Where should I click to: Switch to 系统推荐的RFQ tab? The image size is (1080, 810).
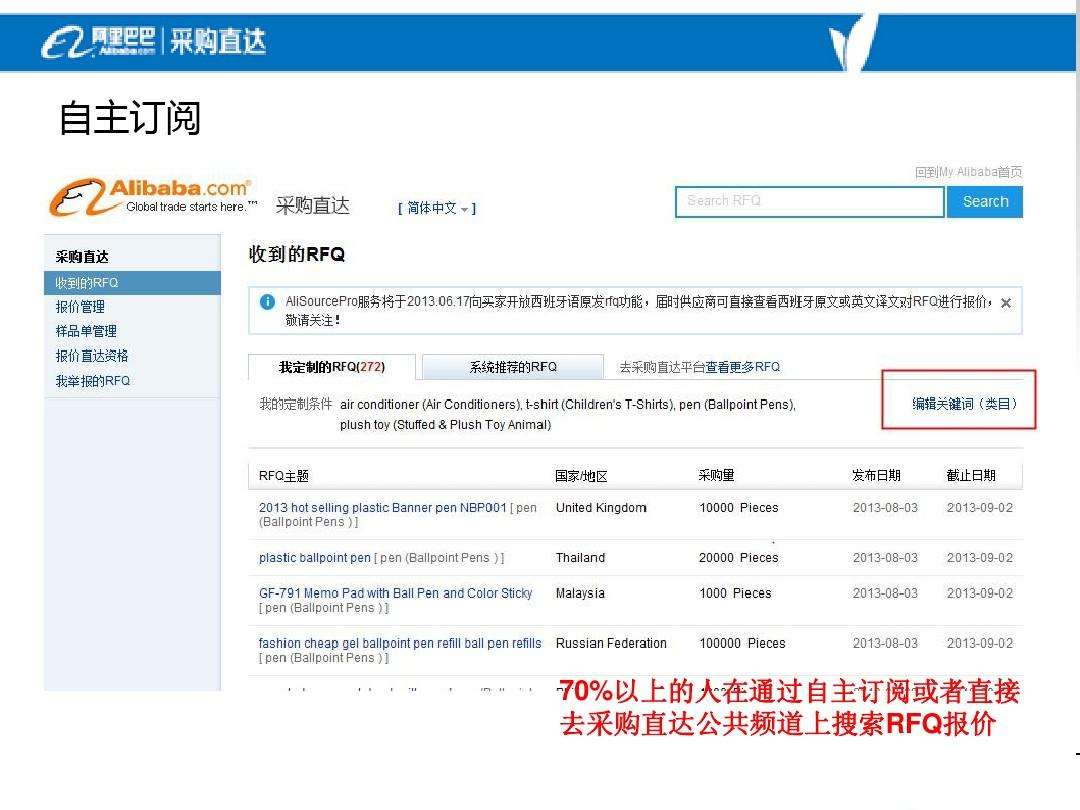click(x=513, y=367)
